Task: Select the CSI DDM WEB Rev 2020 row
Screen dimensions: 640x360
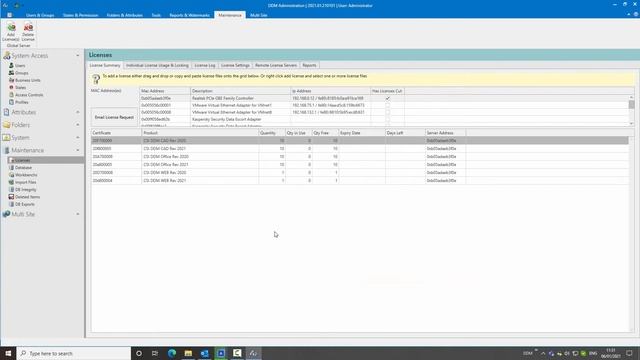Action: coord(359,173)
